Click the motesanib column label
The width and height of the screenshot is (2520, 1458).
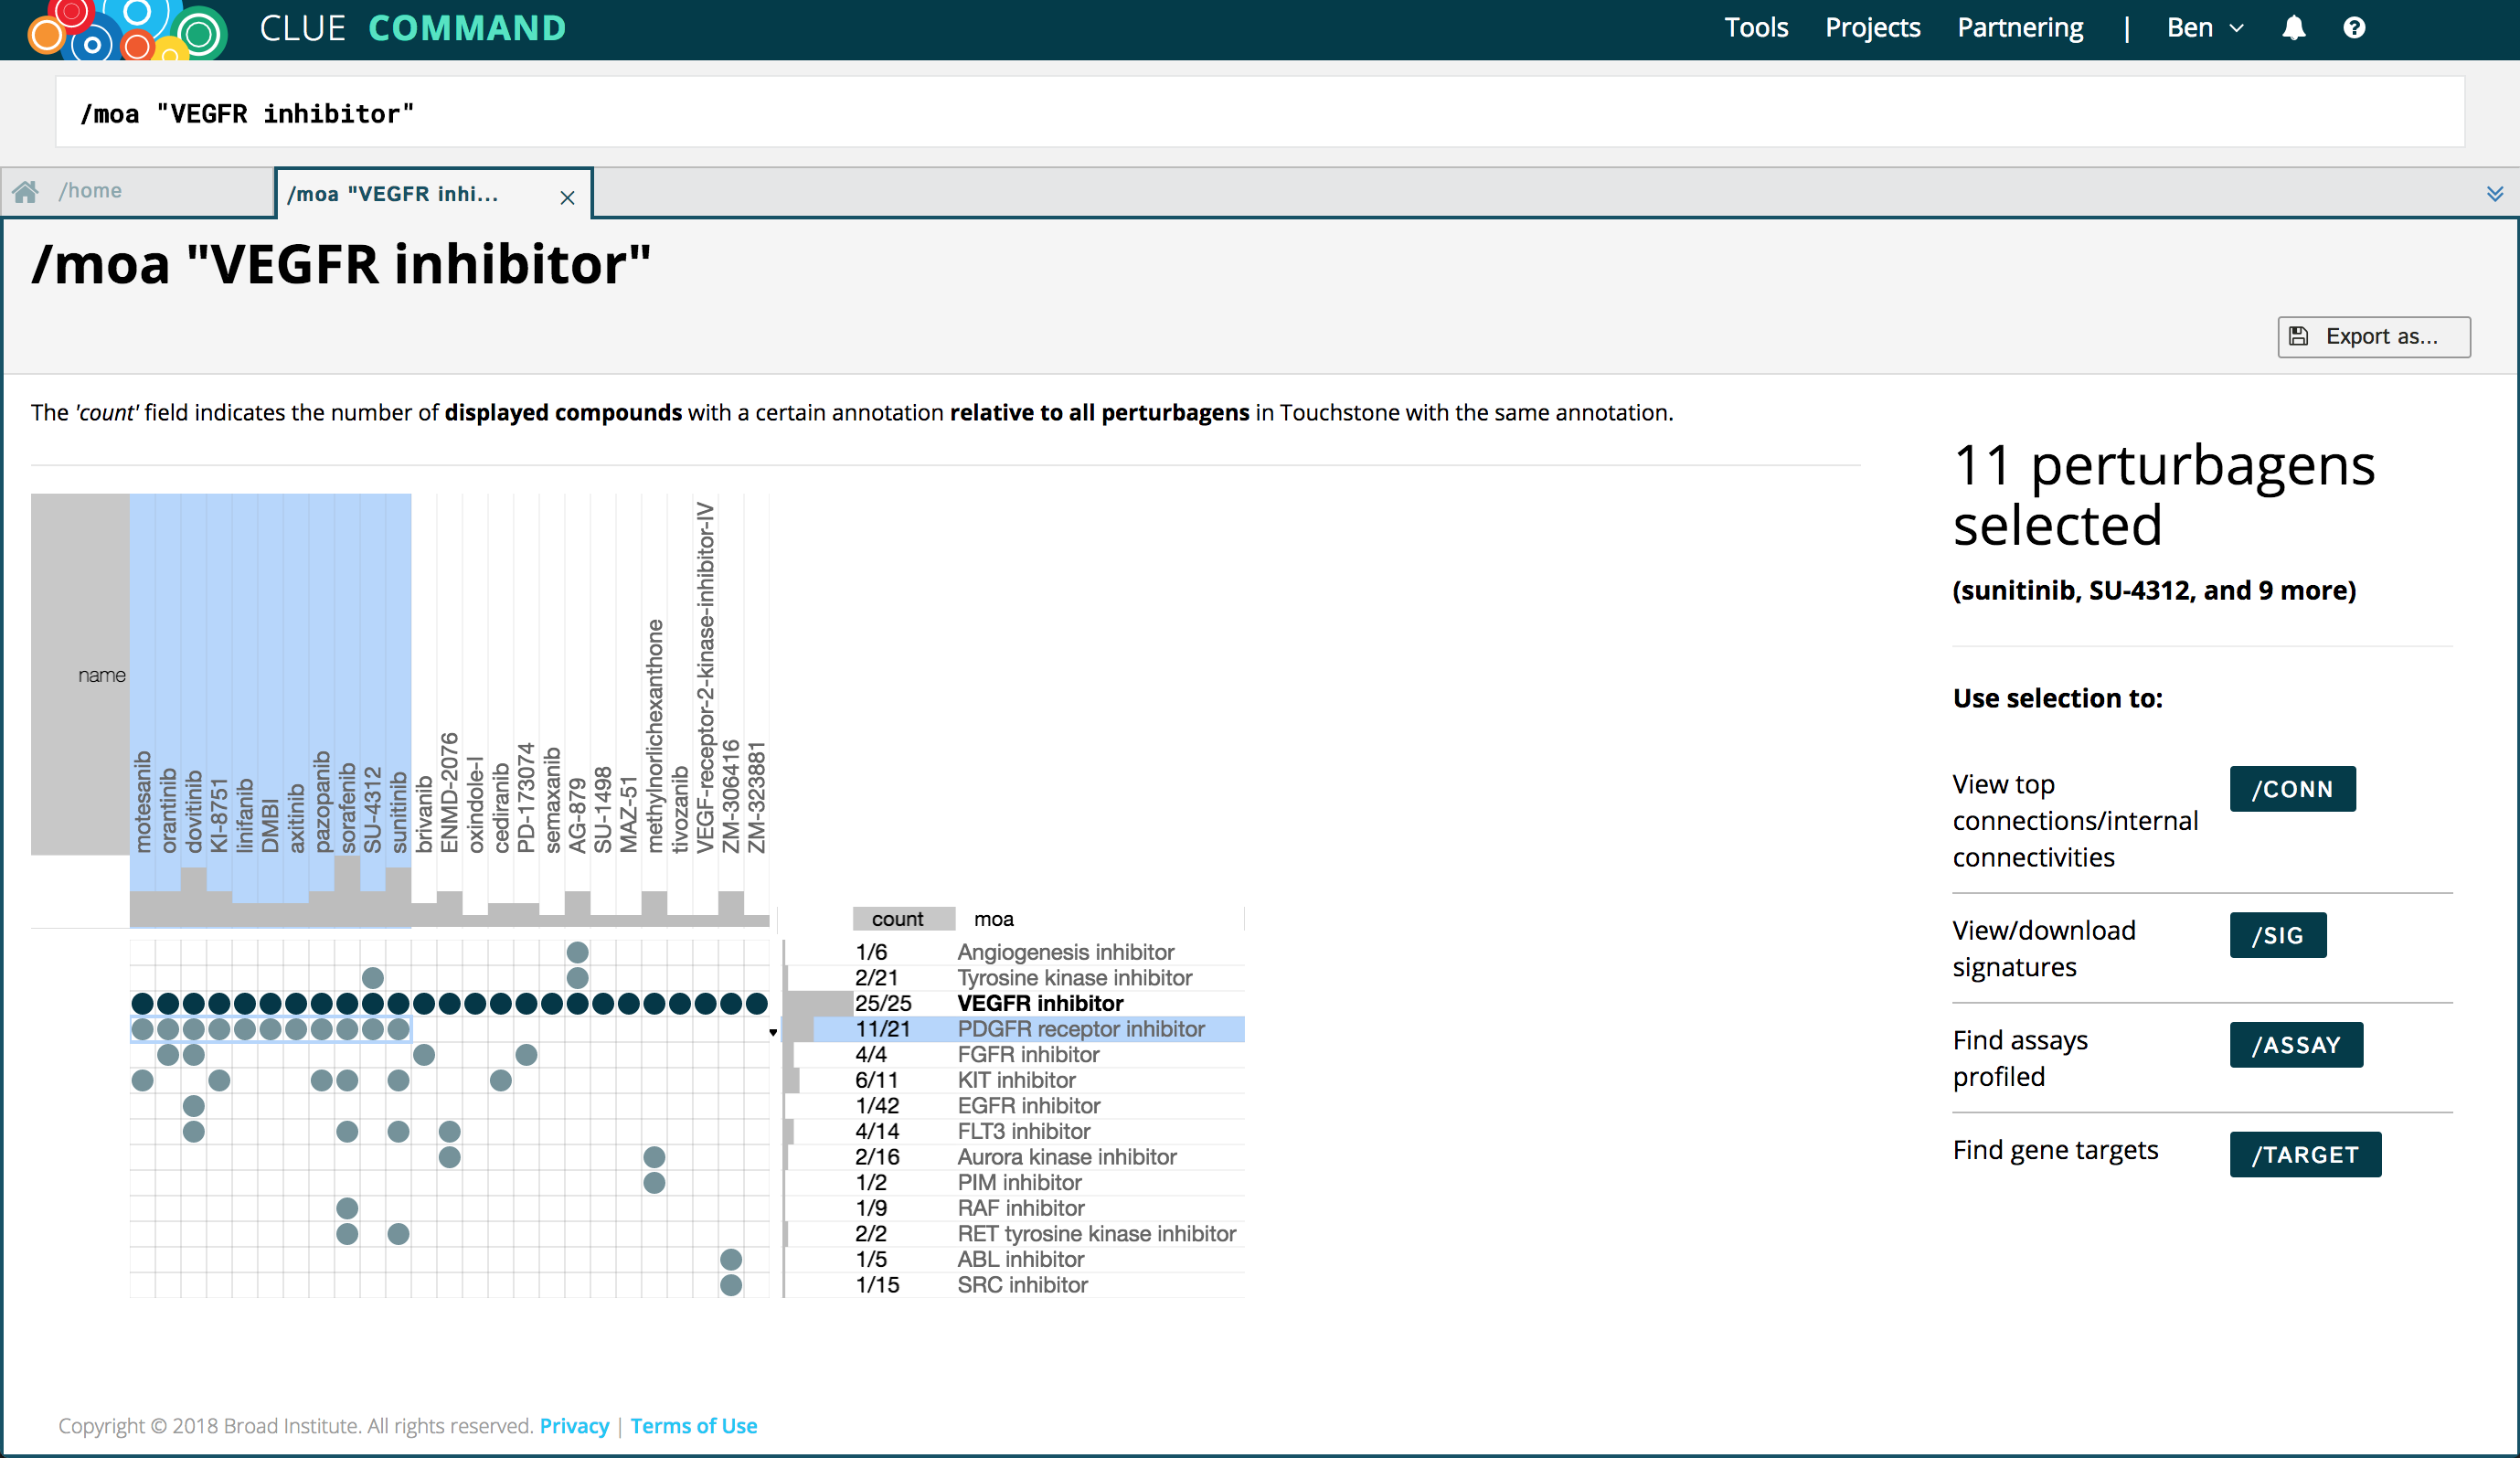(143, 802)
